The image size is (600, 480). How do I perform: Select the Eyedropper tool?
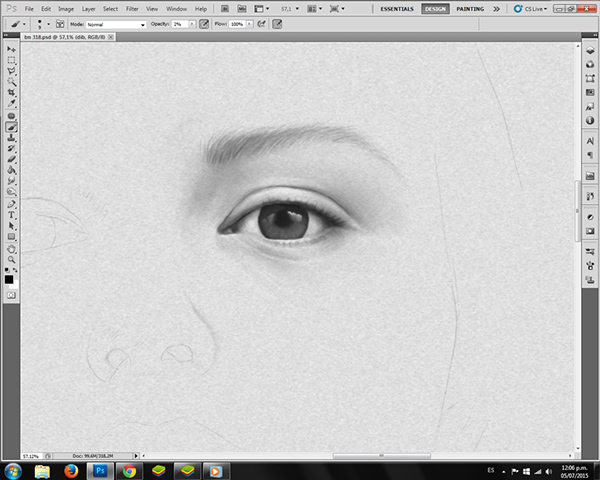[11, 103]
